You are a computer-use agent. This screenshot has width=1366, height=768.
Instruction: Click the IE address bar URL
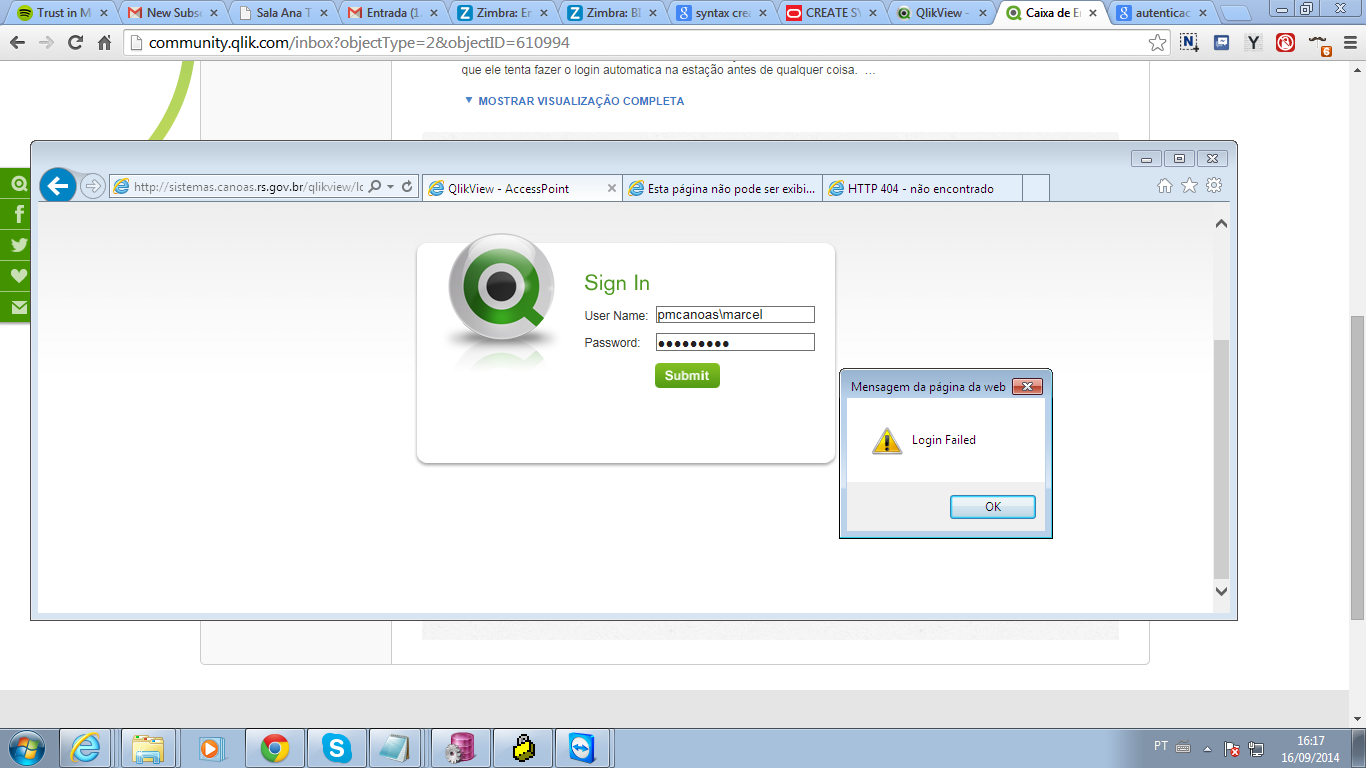[x=248, y=187]
